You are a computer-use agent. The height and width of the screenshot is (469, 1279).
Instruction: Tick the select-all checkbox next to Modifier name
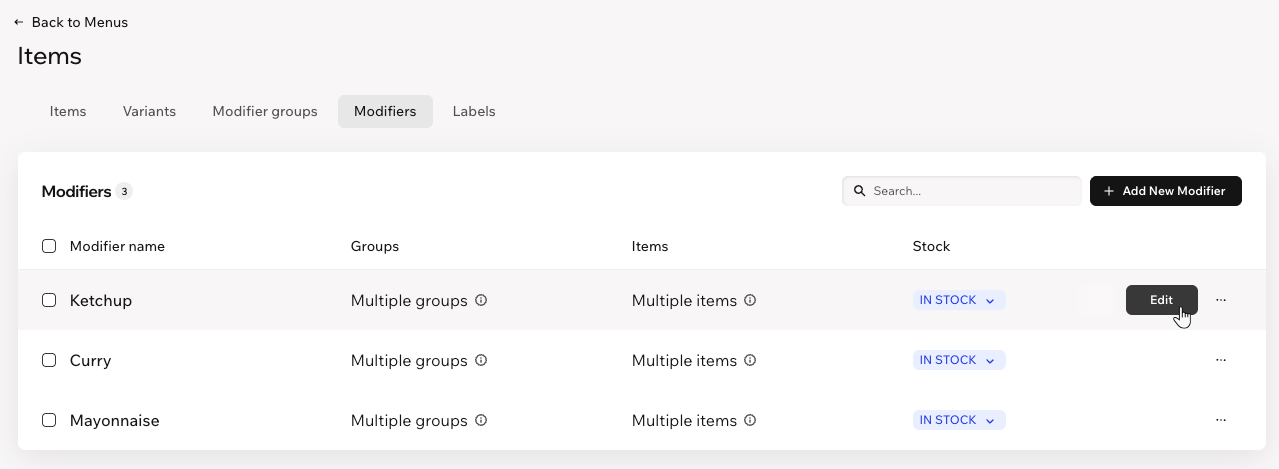(x=49, y=246)
